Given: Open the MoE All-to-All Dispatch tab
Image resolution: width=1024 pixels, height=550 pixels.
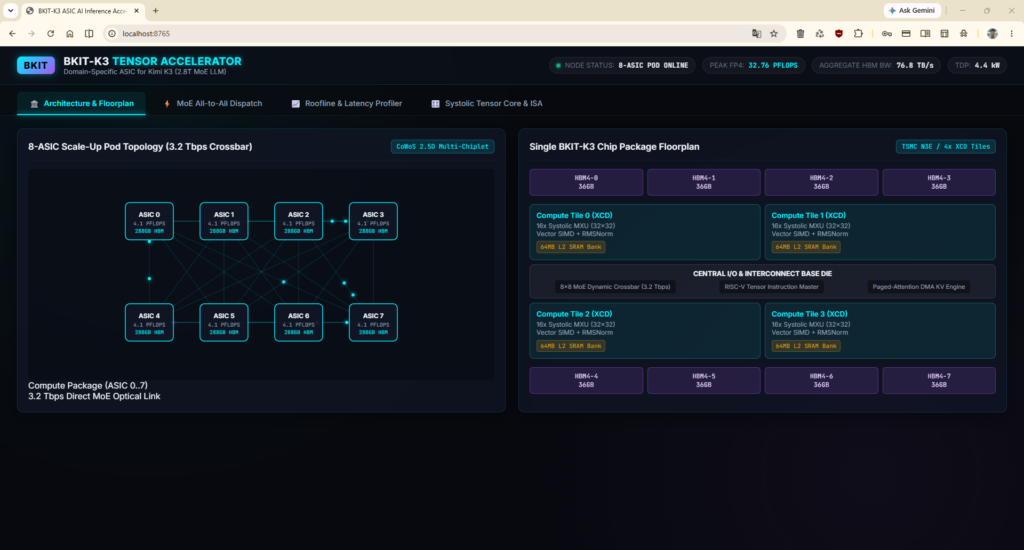Looking at the screenshot, I should point(213,103).
